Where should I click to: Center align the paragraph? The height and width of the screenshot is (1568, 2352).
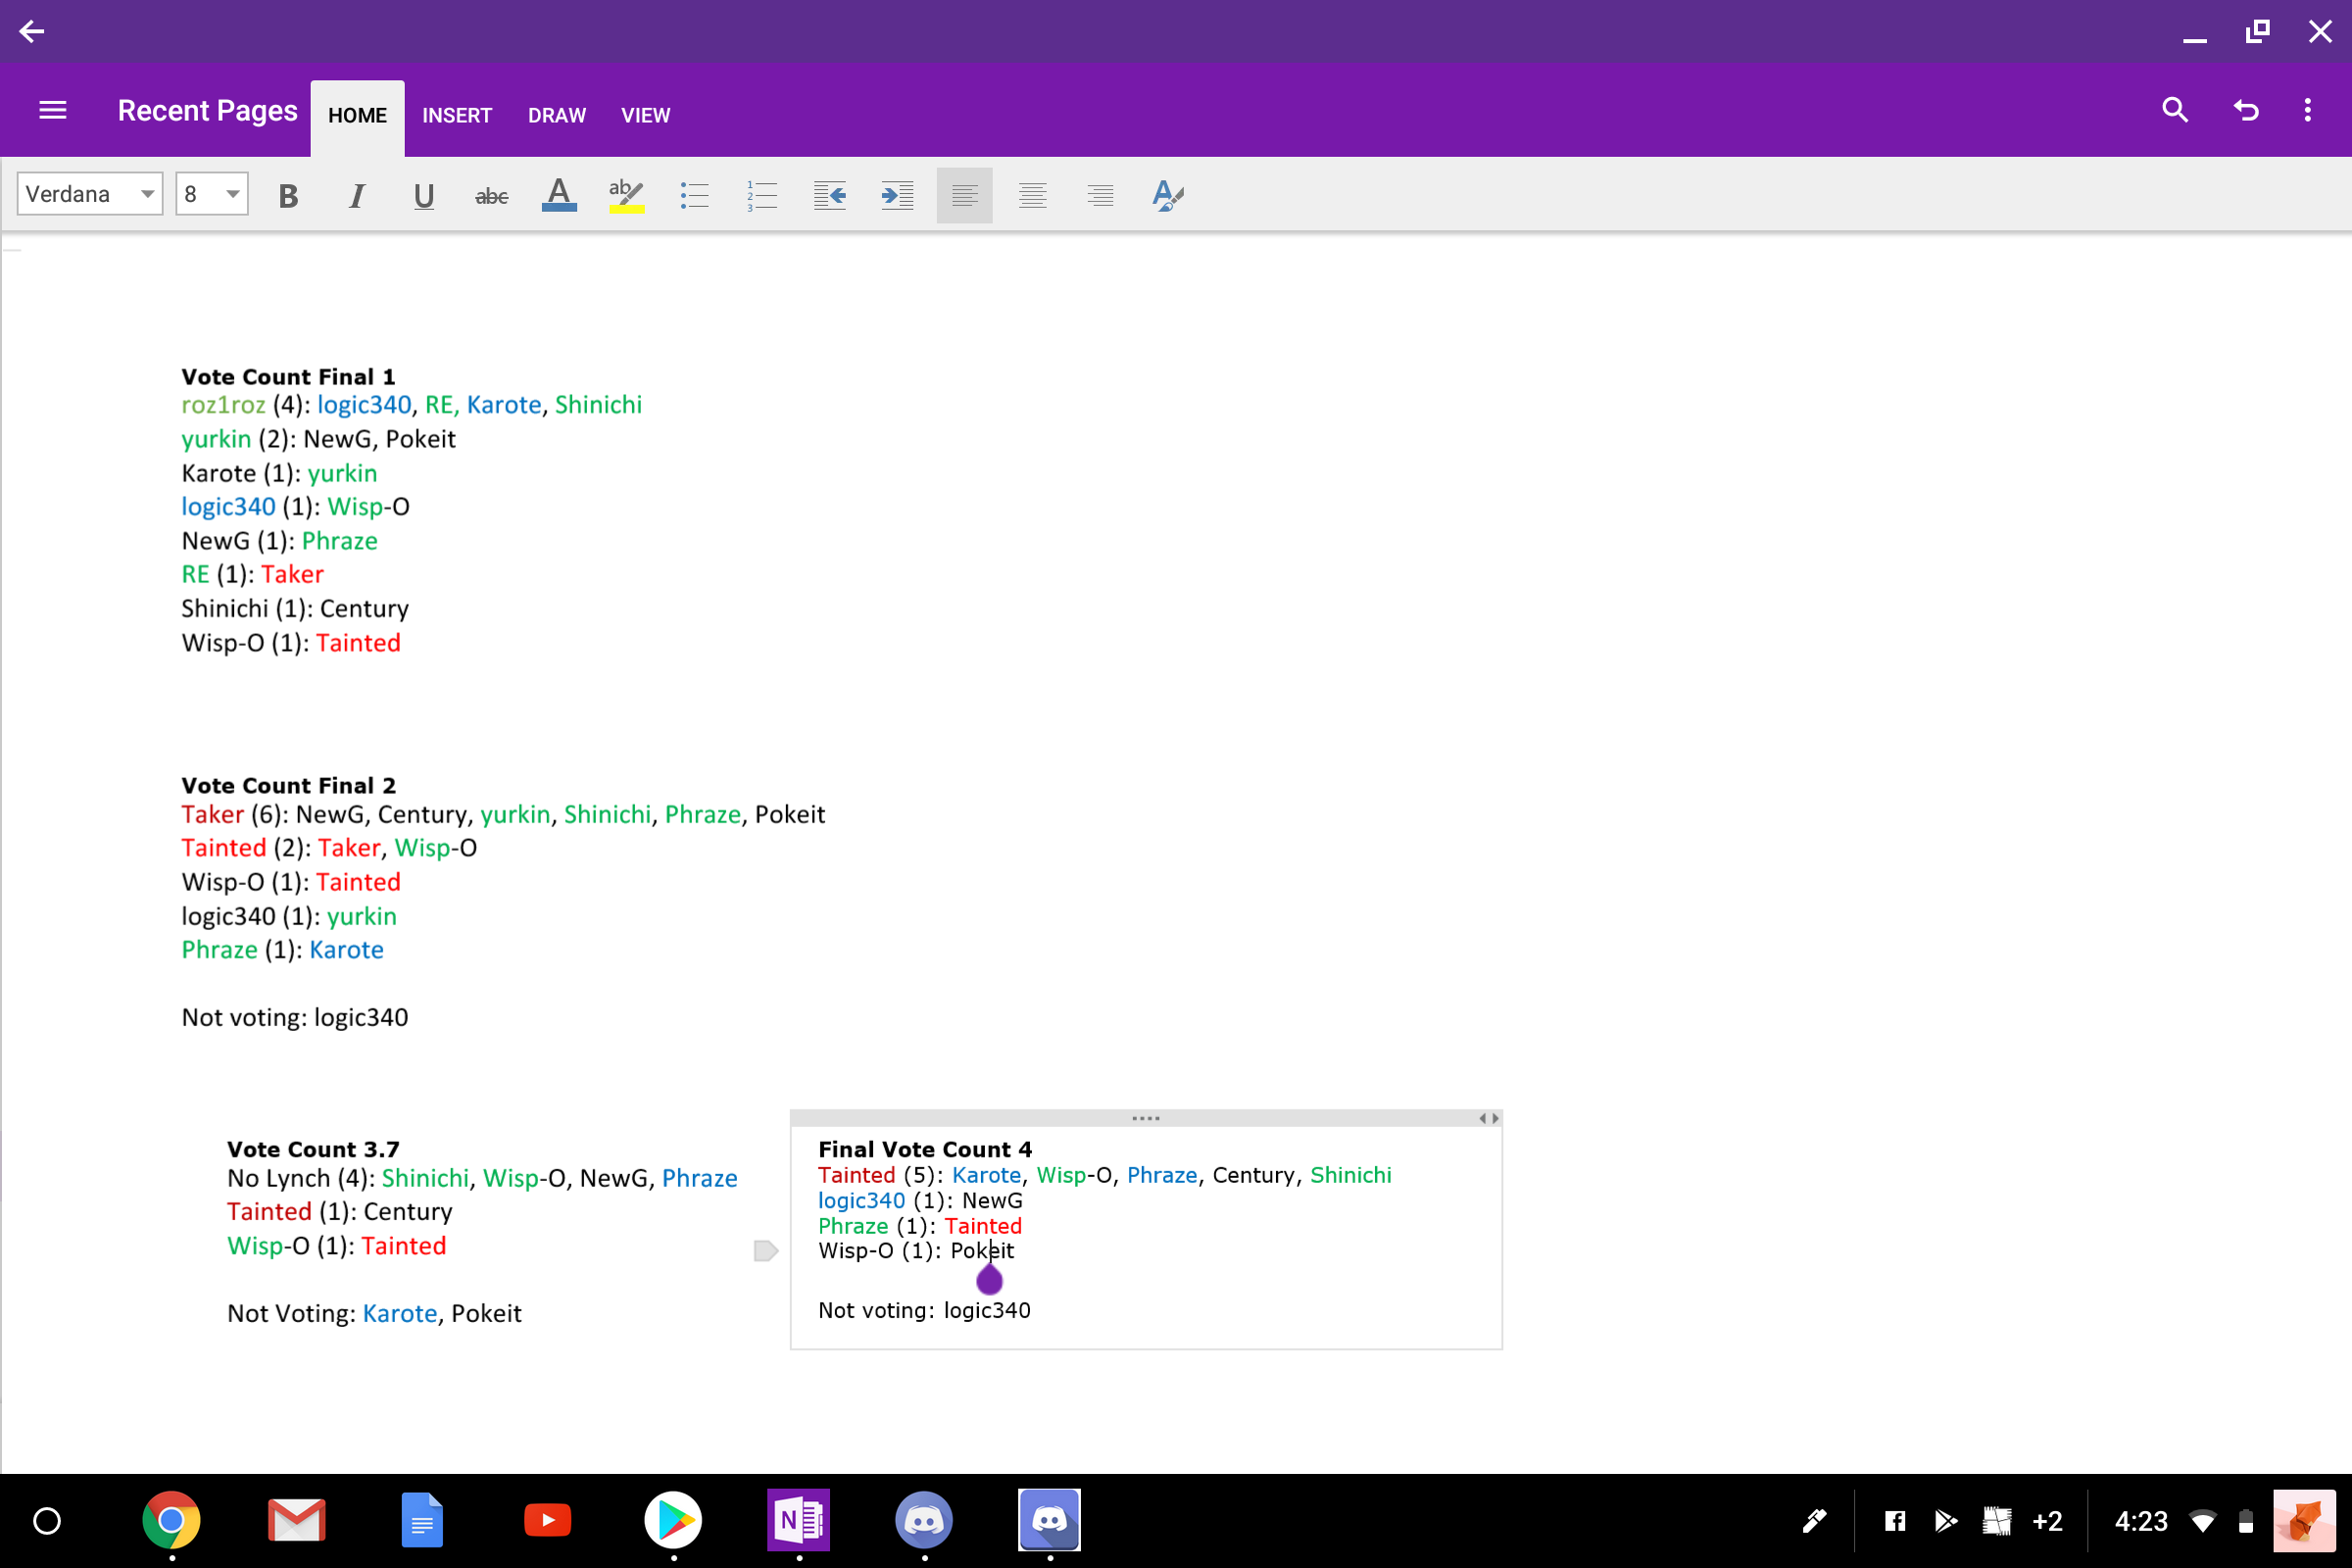click(1032, 196)
